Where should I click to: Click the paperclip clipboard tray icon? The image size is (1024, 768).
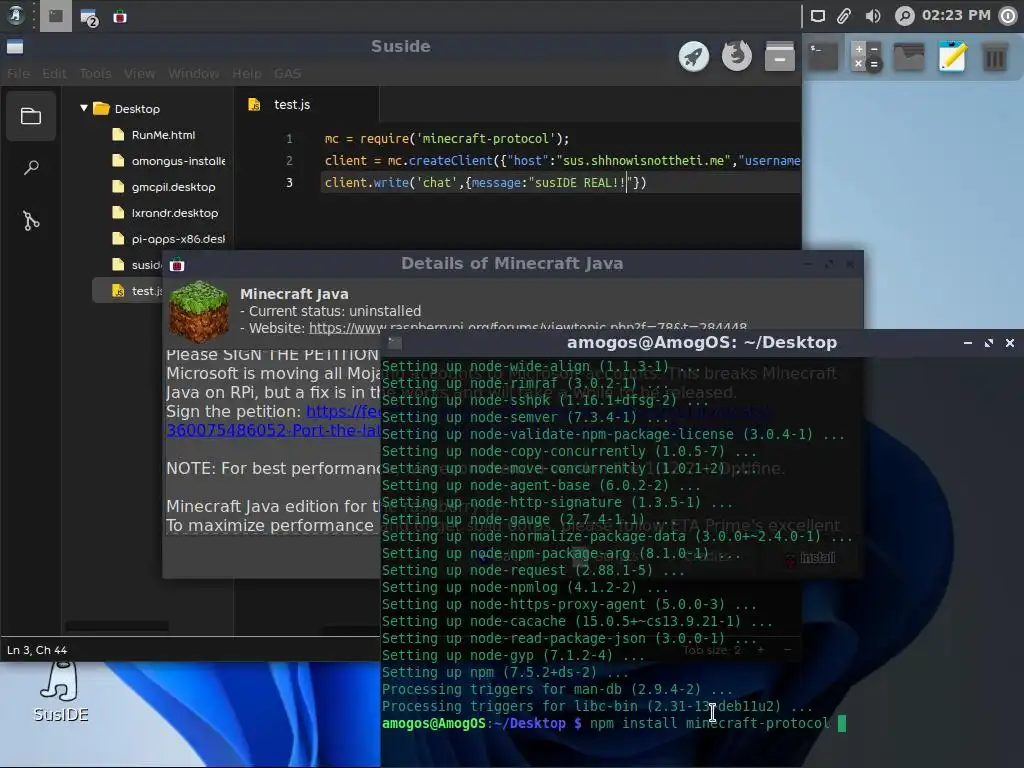click(x=844, y=16)
